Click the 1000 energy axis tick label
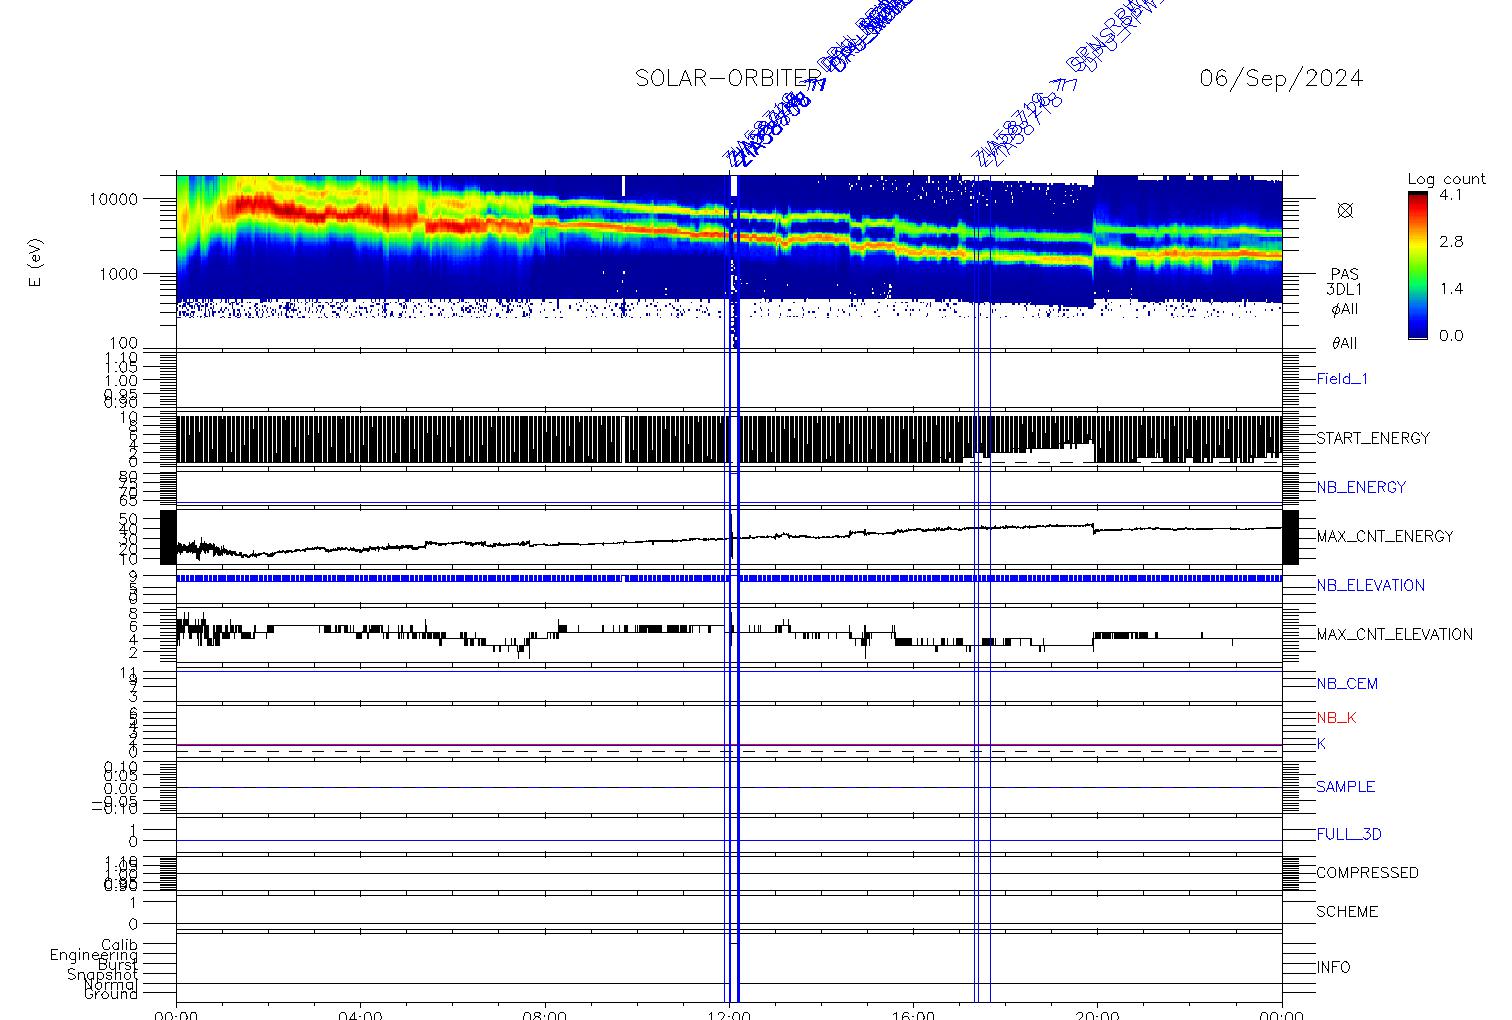1512x1020 pixels. pos(118,274)
